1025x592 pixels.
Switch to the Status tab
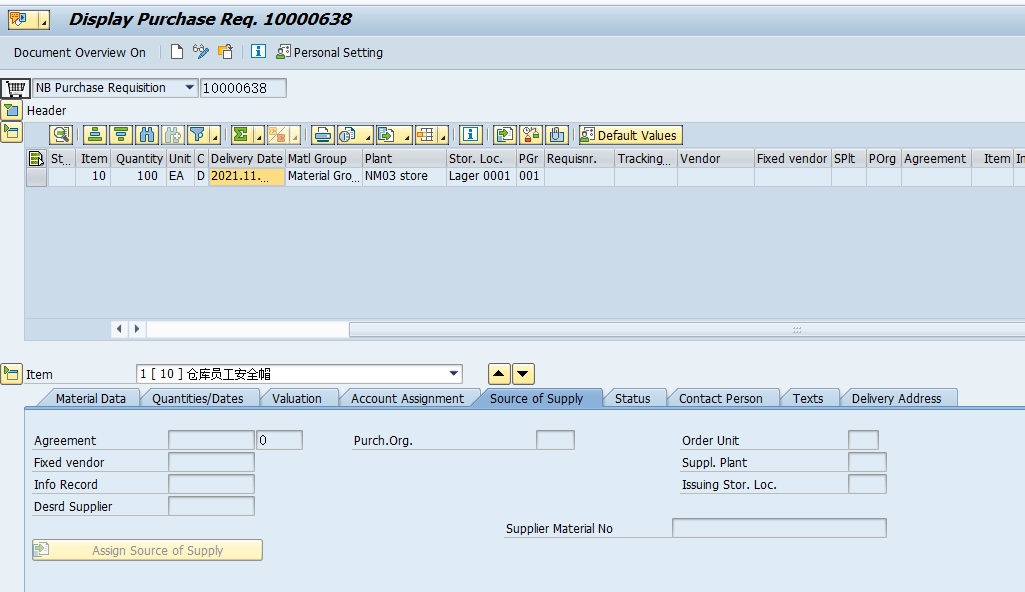tap(632, 398)
